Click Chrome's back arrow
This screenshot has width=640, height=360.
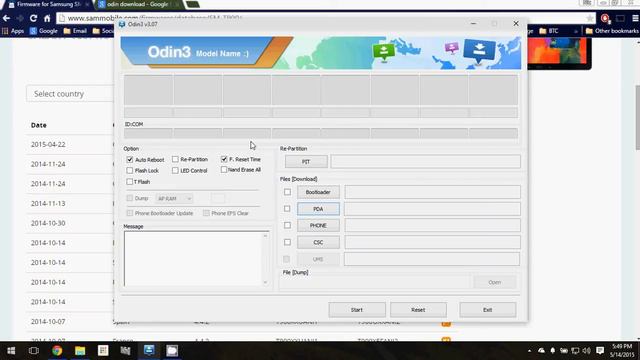6,18
